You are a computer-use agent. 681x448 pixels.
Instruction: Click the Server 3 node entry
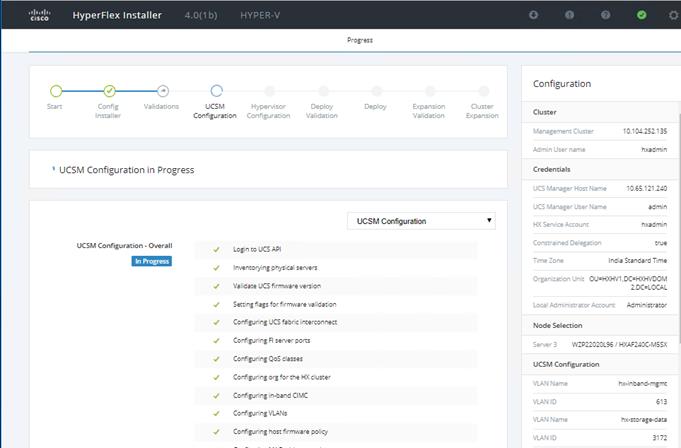click(x=600, y=344)
